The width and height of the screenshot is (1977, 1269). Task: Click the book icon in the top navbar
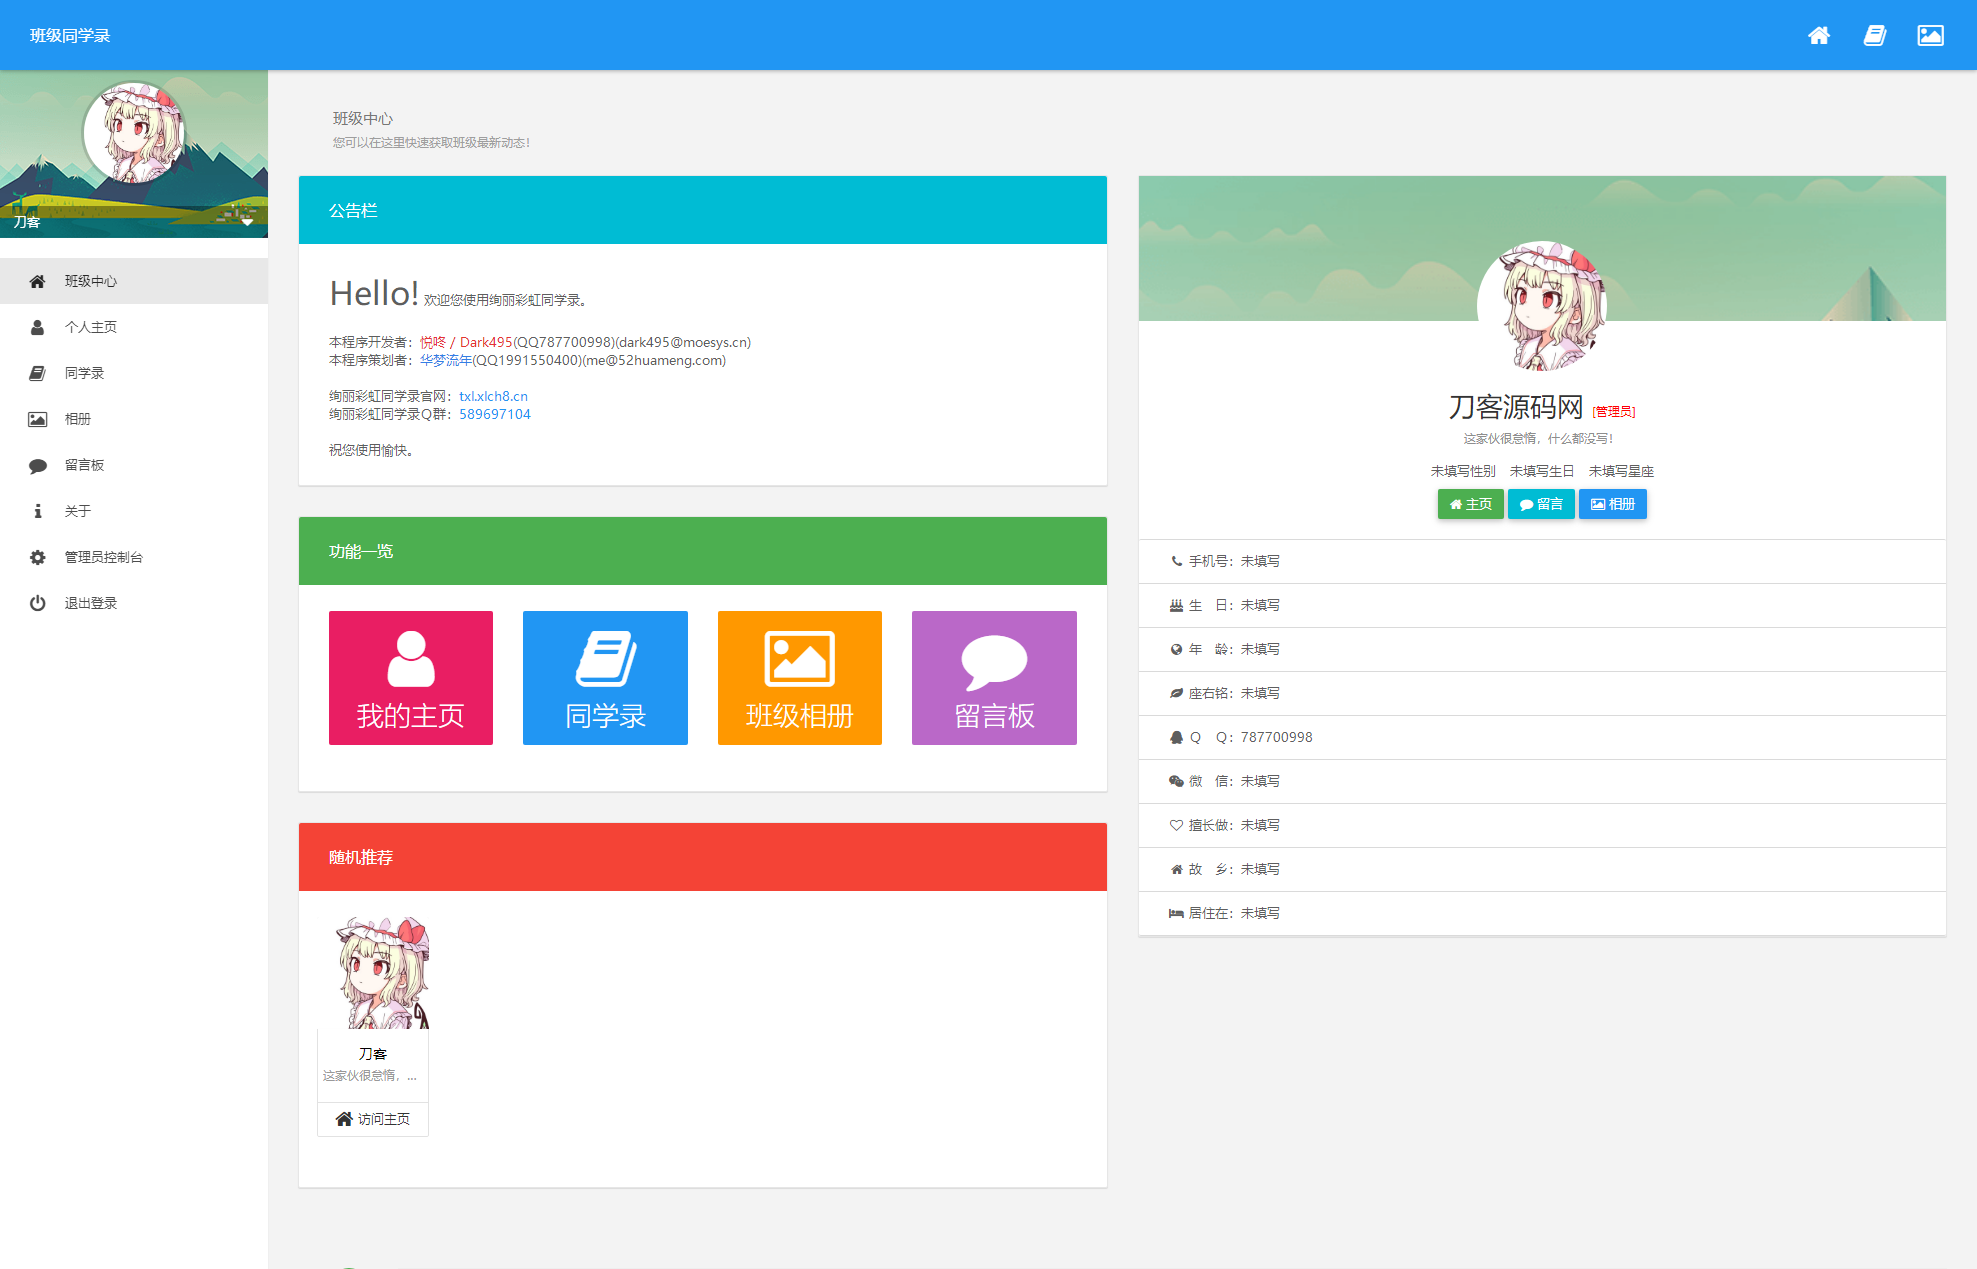tap(1875, 35)
